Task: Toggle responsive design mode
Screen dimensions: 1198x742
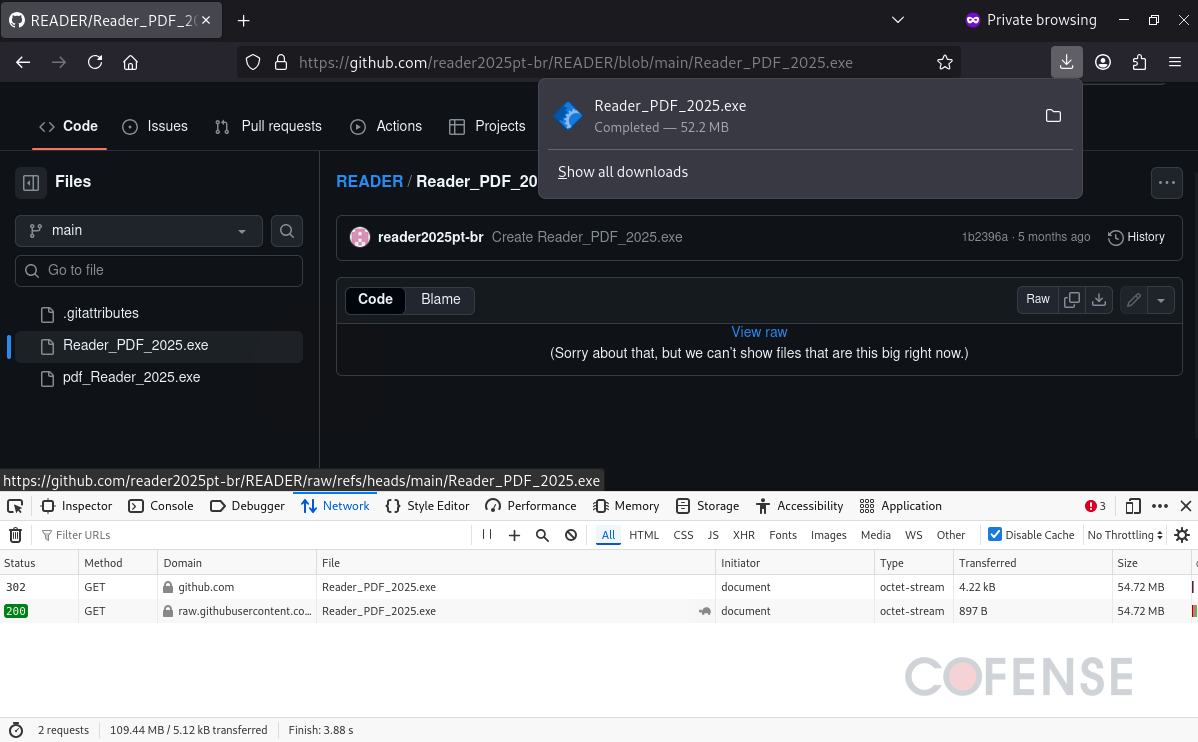Action: 1132,506
